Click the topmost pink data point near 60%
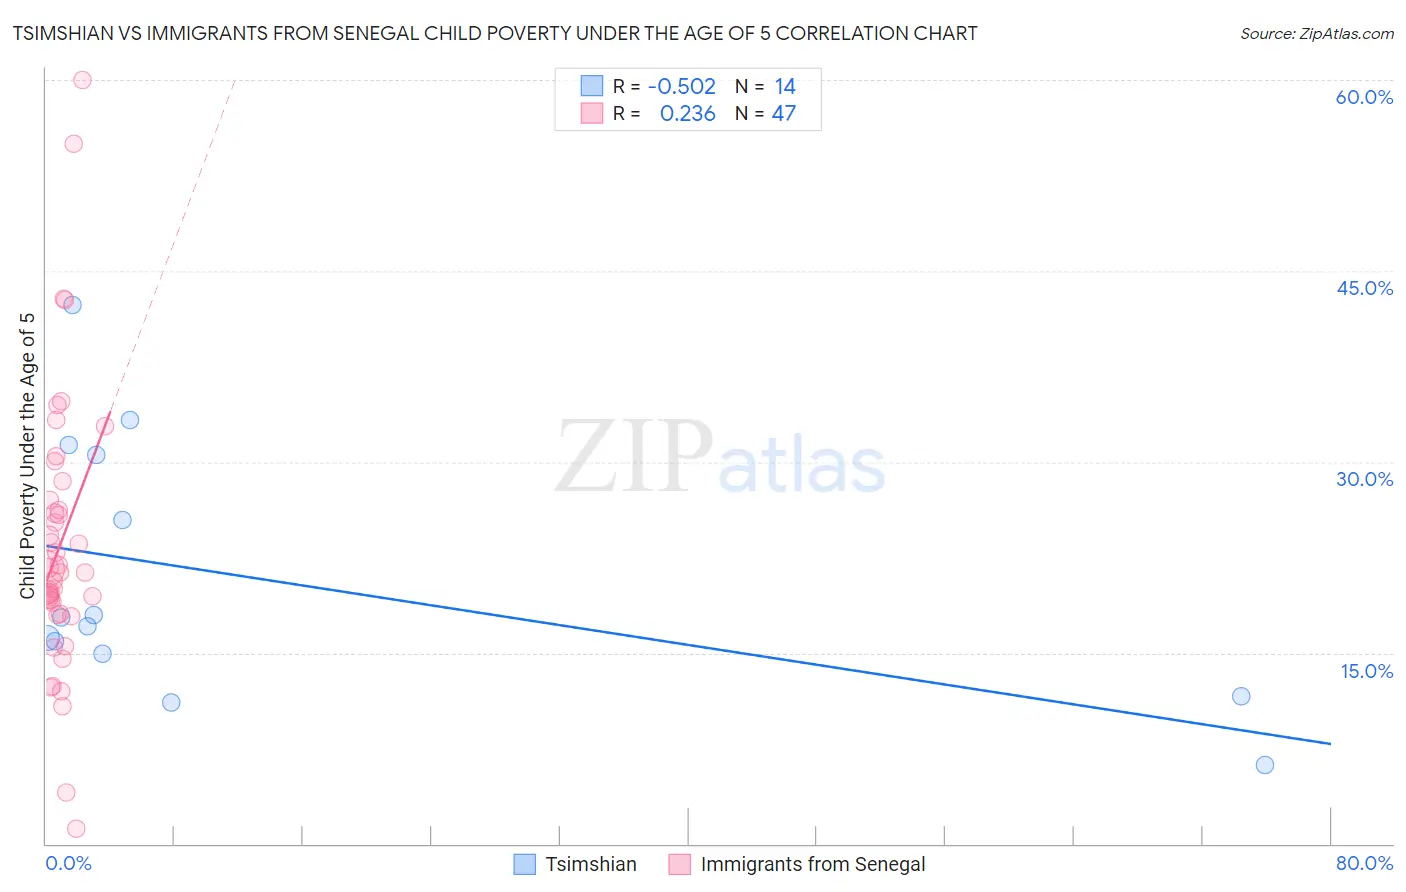1406x892 pixels. (x=82, y=80)
